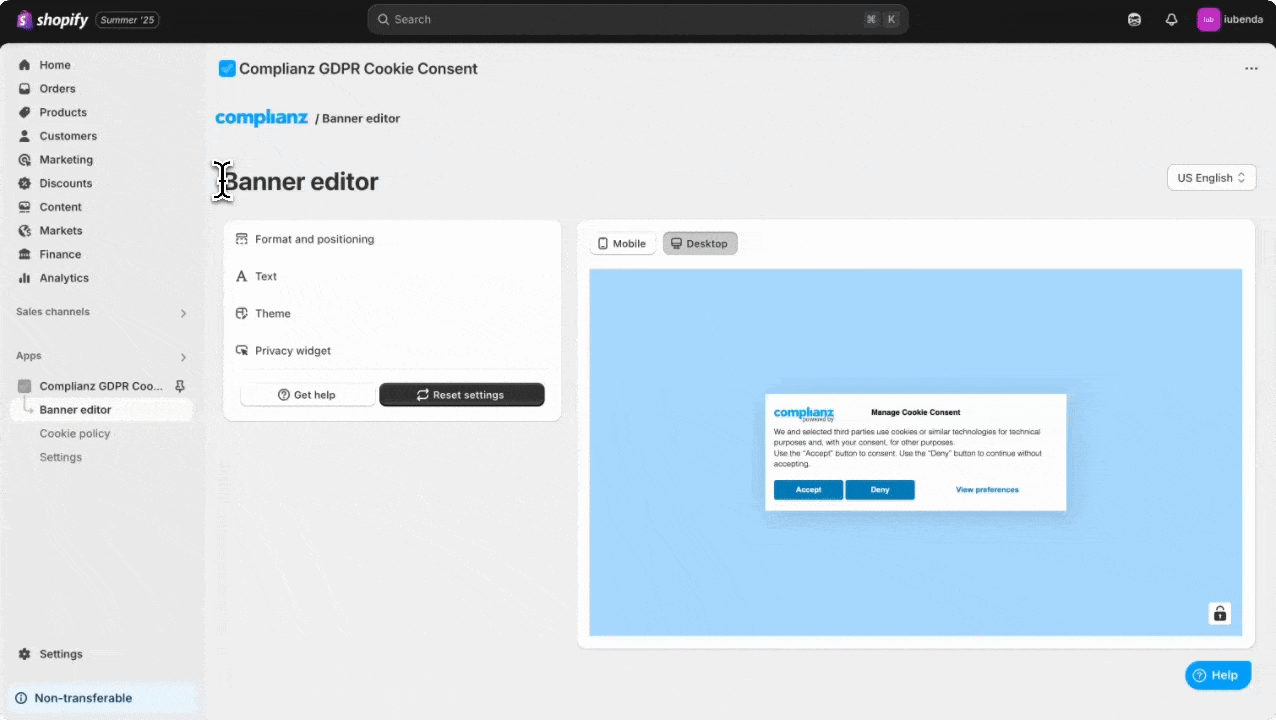Open the blue Help chat button

pyautogui.click(x=1217, y=676)
